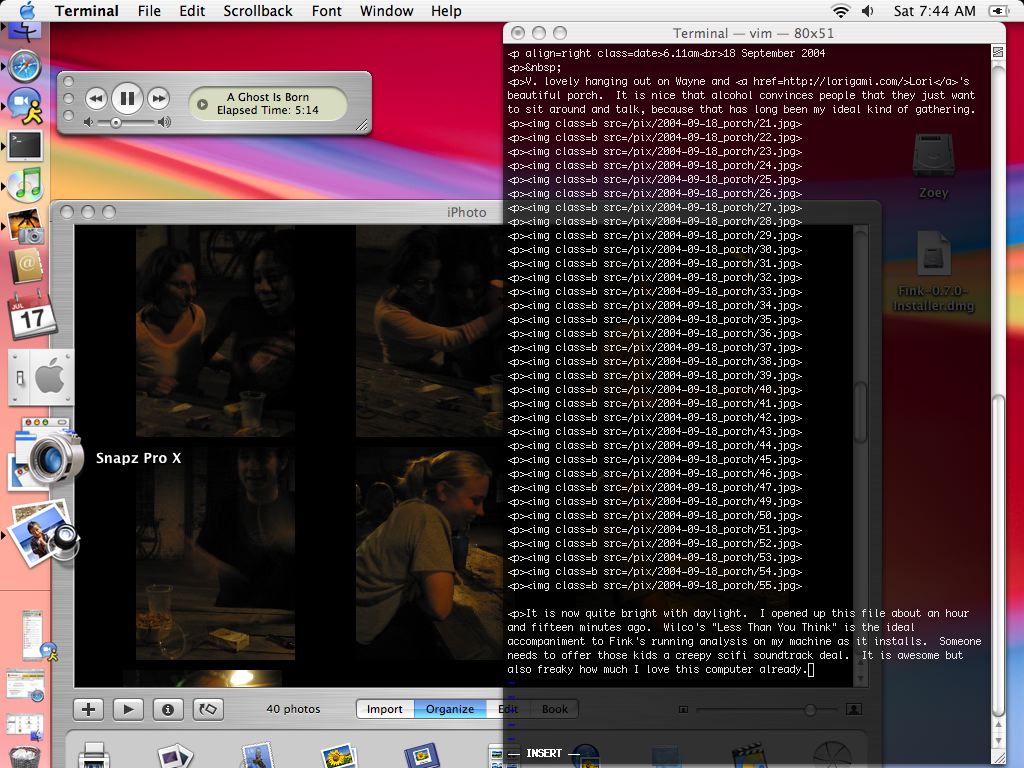Open Safari from the Dock
This screenshot has height=768, width=1024.
click(x=25, y=67)
